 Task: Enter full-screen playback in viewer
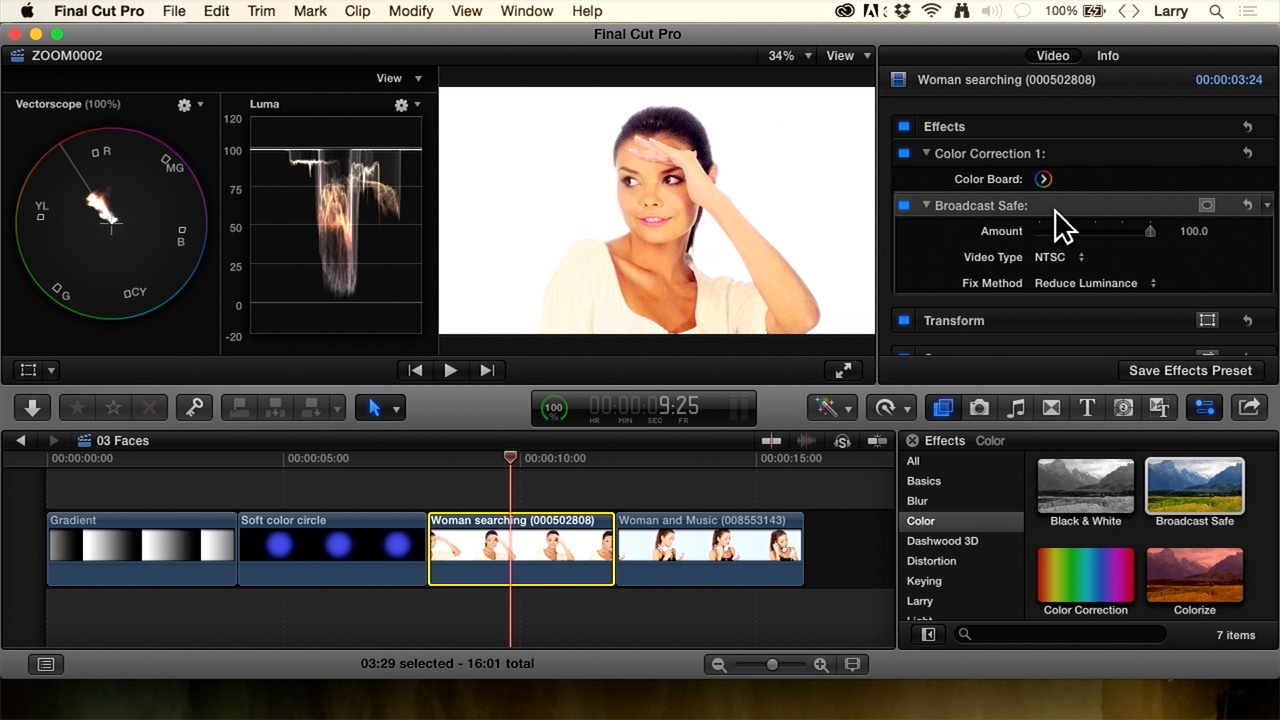tap(843, 370)
